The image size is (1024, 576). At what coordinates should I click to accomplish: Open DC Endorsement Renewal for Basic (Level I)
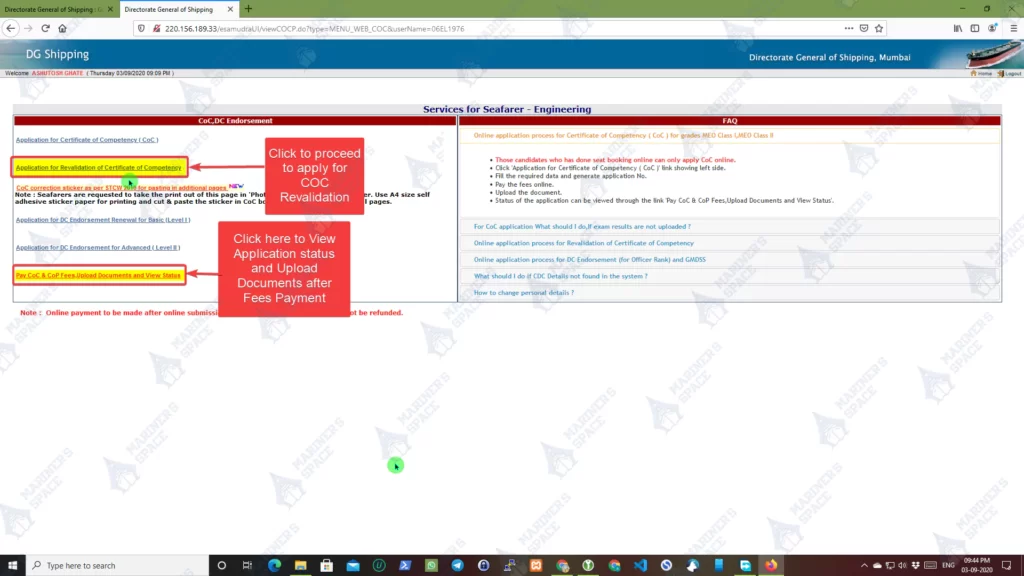pos(103,220)
